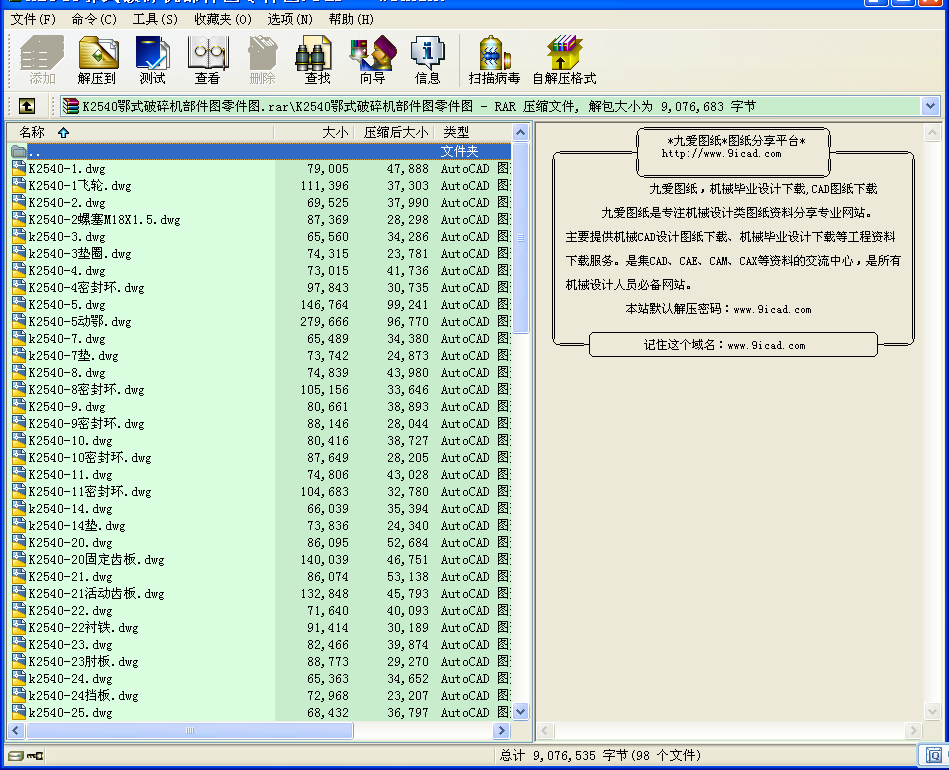The image size is (949, 770).
Task: Open the 文件 menu
Action: point(28,19)
